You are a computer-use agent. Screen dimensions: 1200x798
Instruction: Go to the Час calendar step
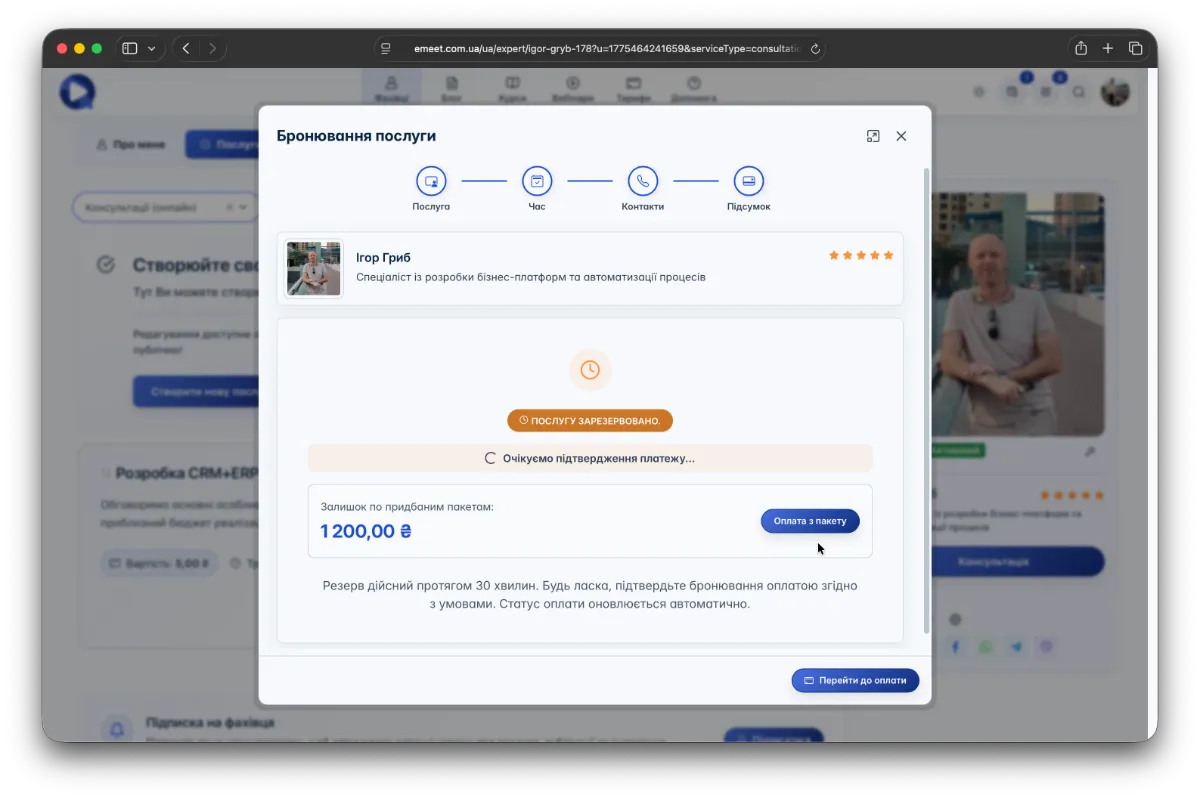pos(537,181)
